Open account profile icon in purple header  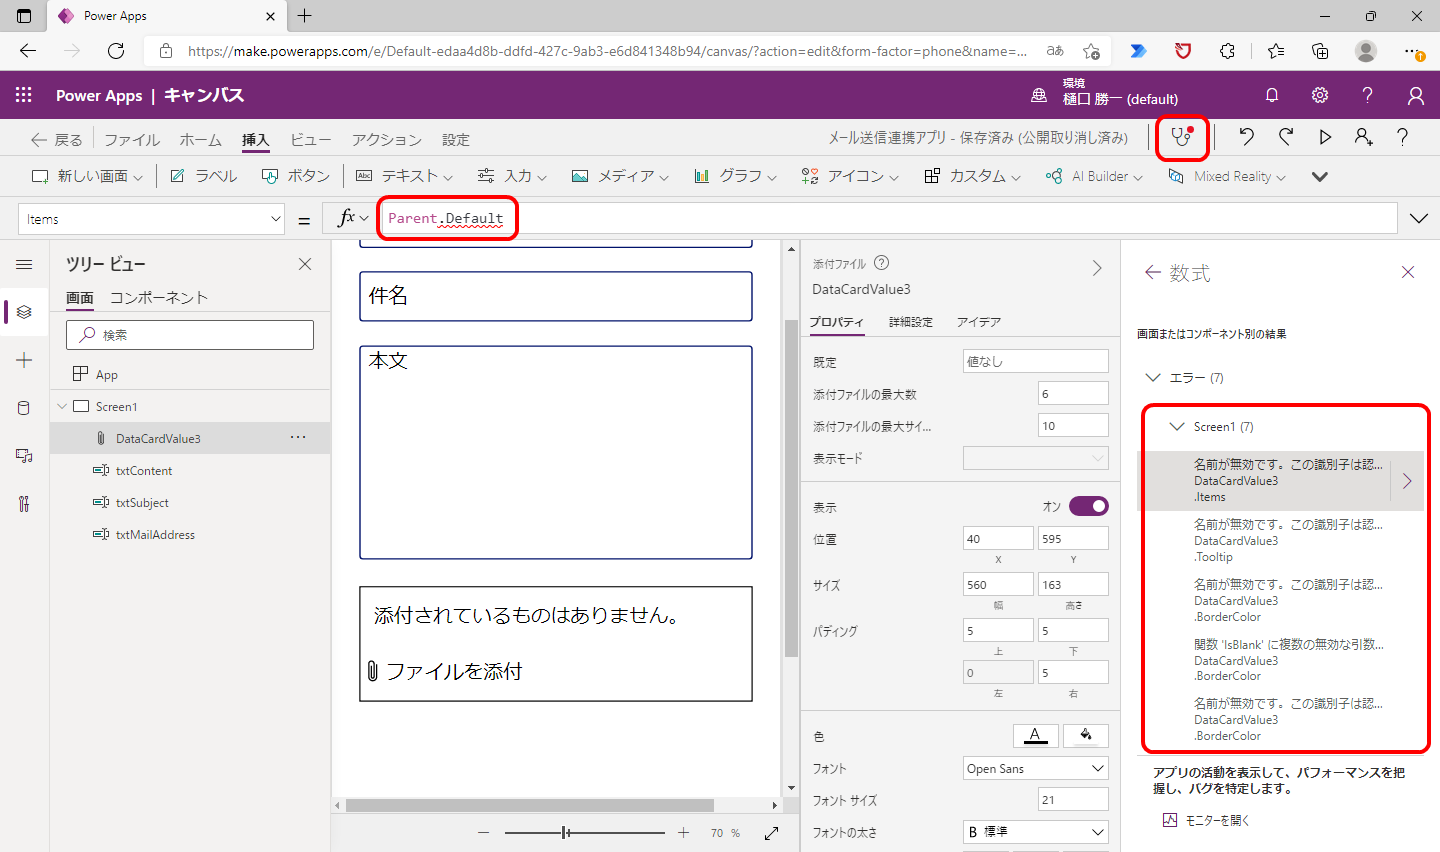pyautogui.click(x=1416, y=95)
